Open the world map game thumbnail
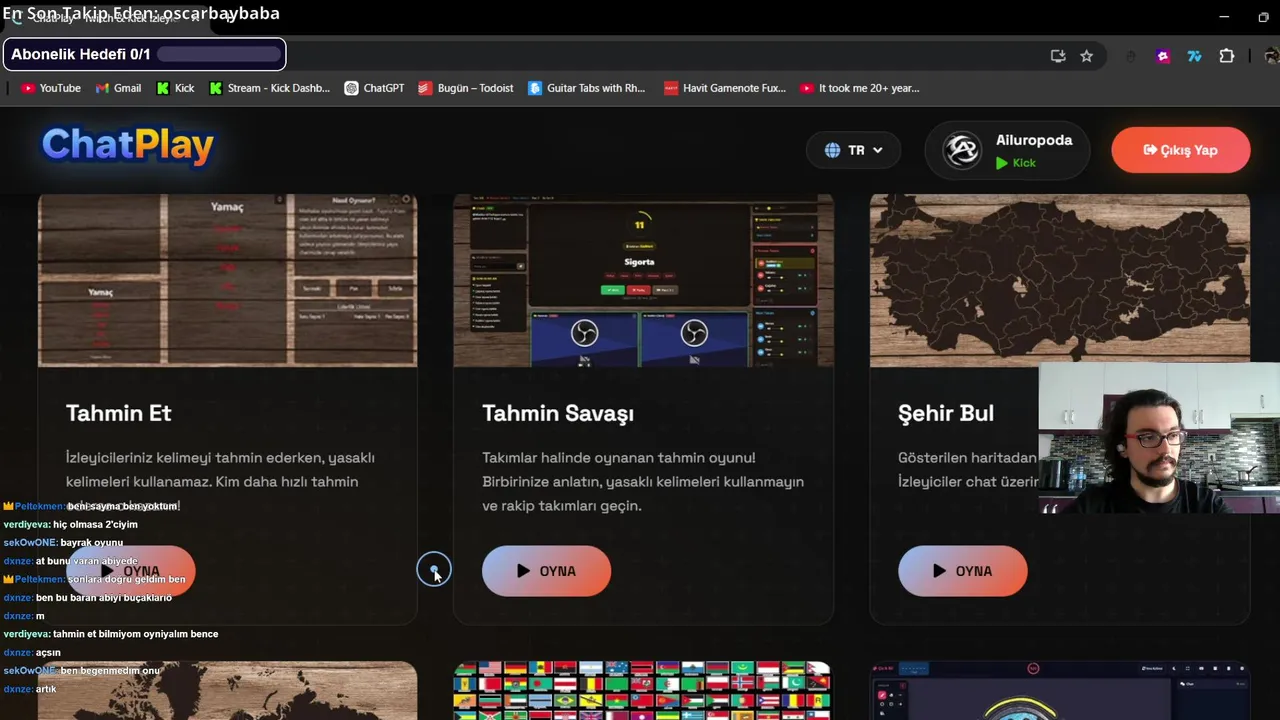Viewport: 1280px width, 720px height. tap(227, 691)
